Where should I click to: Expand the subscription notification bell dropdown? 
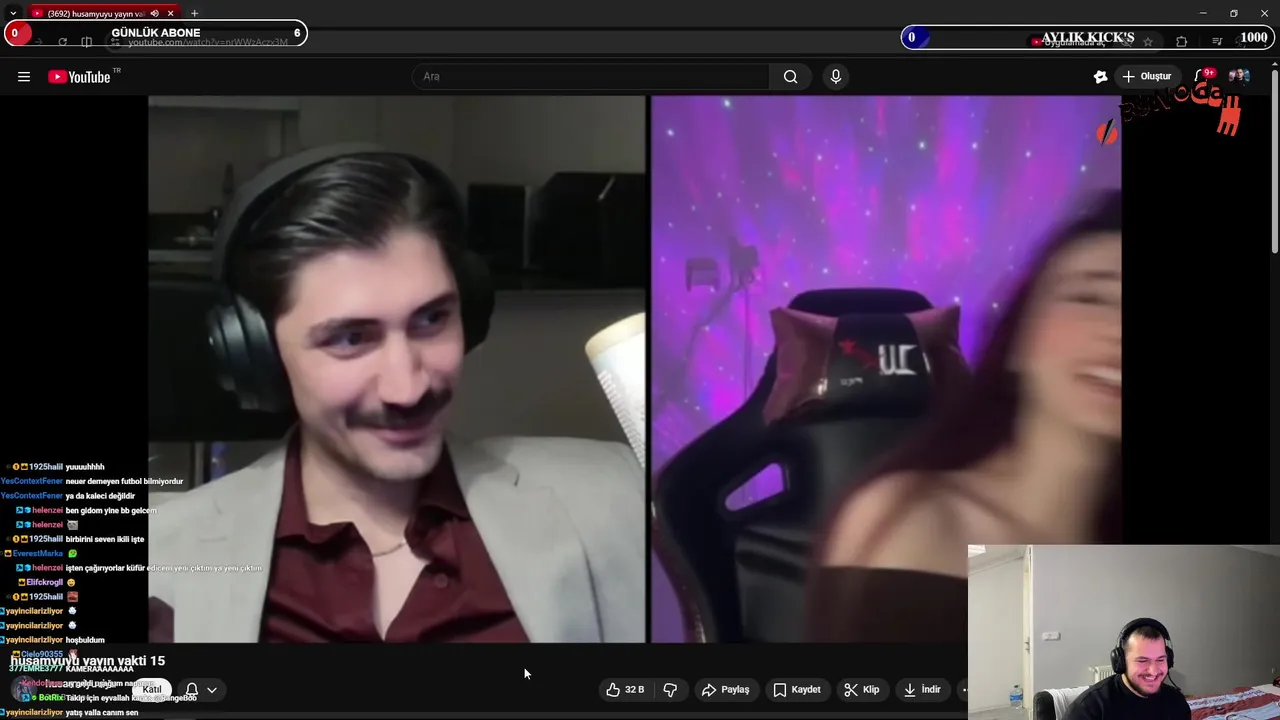point(201,690)
